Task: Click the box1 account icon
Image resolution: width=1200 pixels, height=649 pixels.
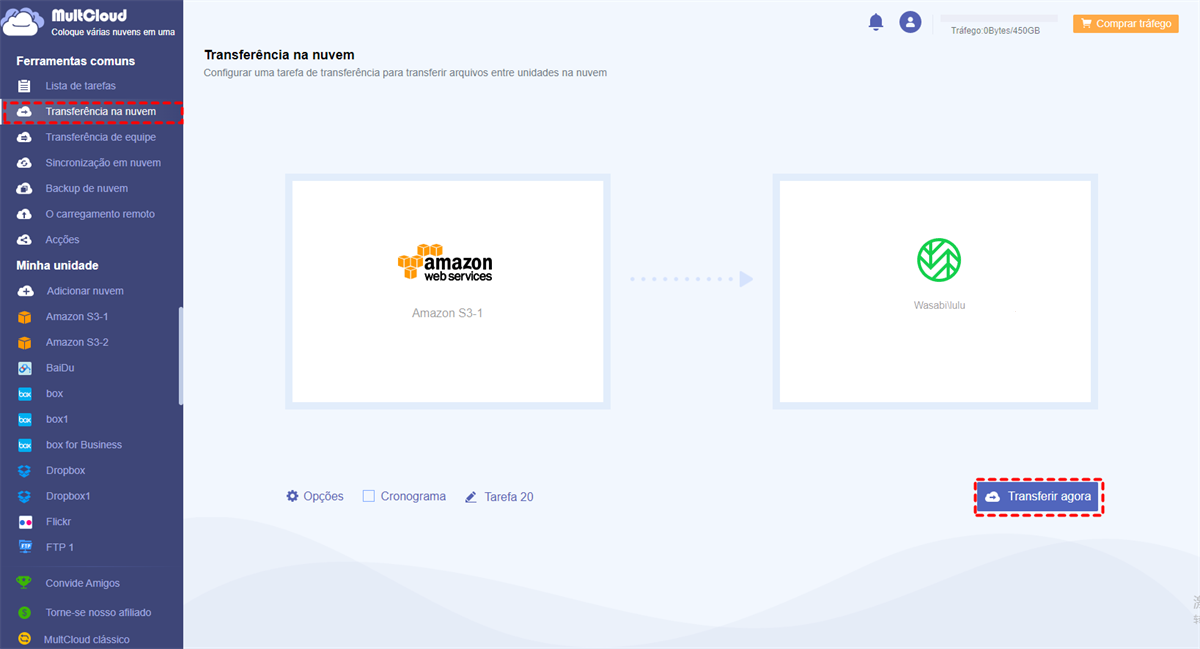Action: [x=24, y=419]
